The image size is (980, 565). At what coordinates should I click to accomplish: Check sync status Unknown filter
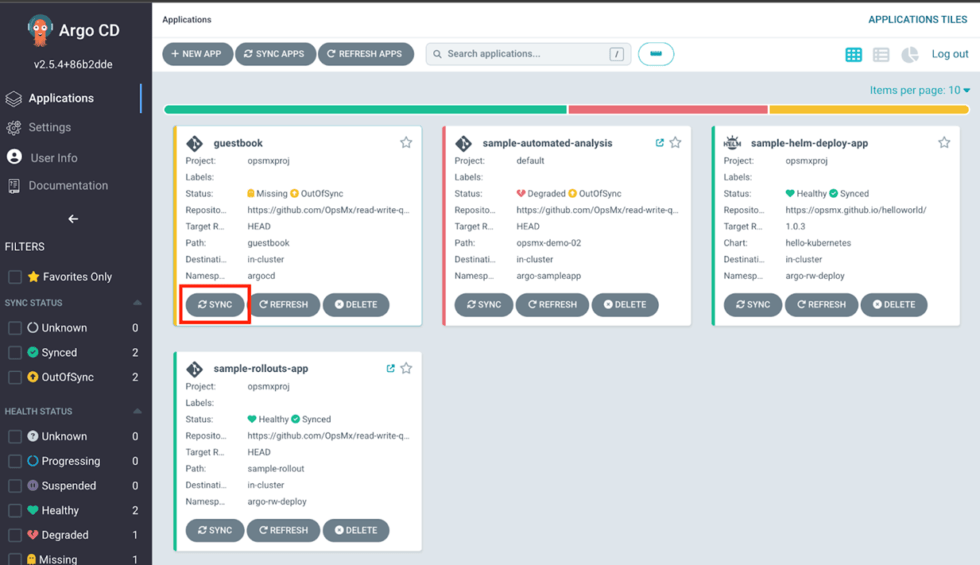click(x=15, y=328)
